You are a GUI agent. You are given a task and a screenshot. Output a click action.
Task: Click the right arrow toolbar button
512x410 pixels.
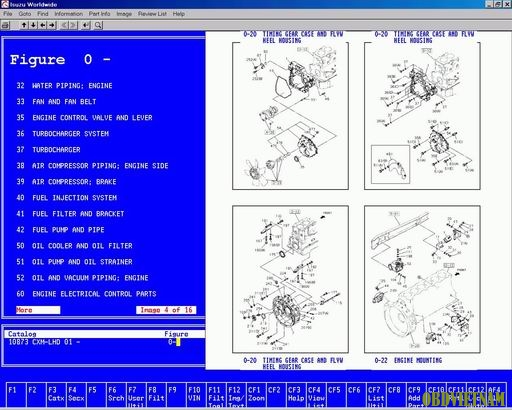pos(52,25)
